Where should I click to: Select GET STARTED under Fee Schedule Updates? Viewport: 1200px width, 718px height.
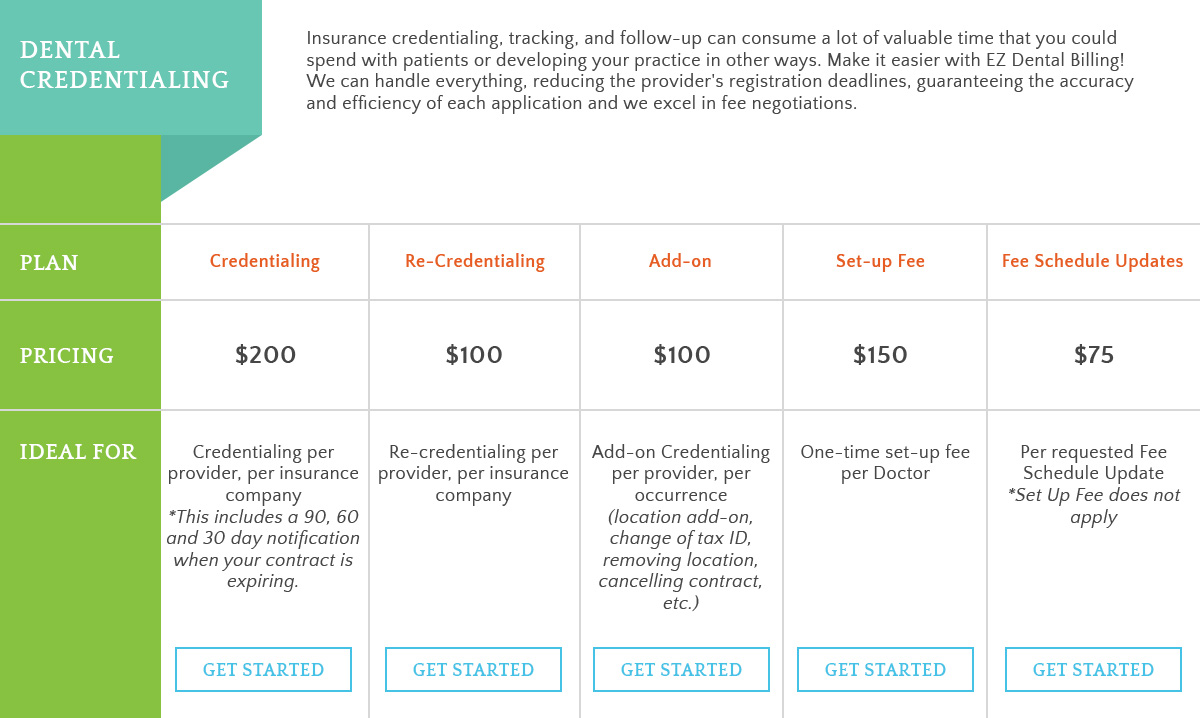1093,669
